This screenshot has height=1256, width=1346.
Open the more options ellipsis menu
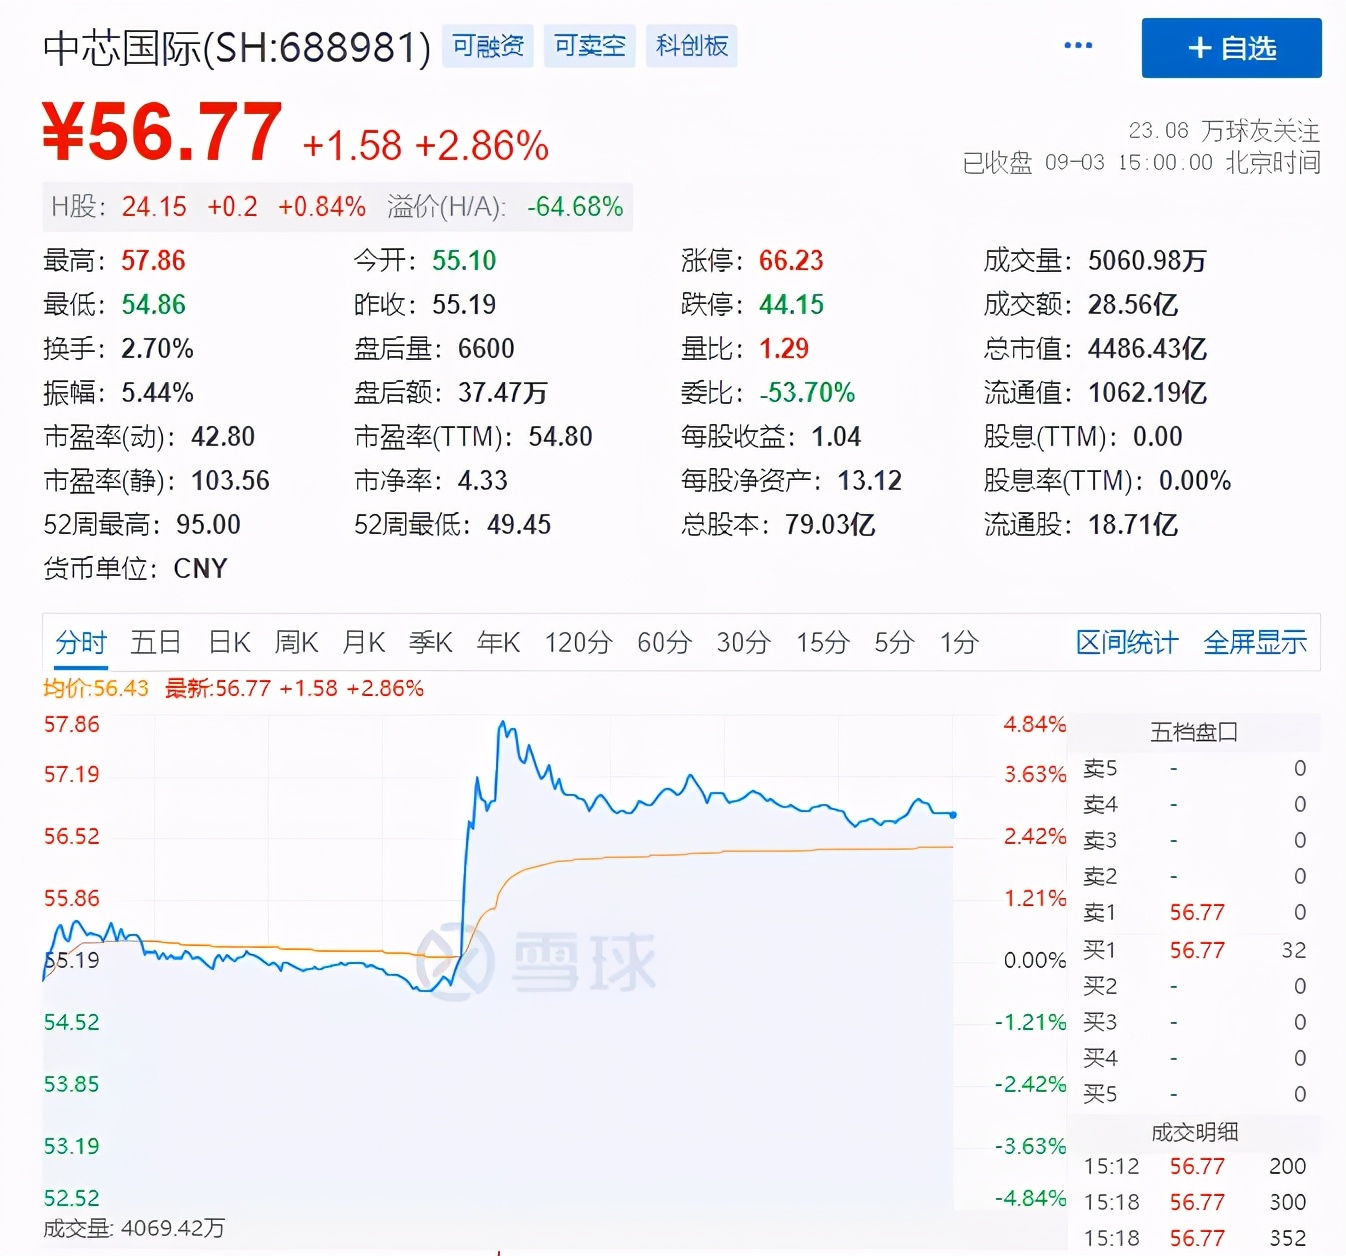(1077, 46)
